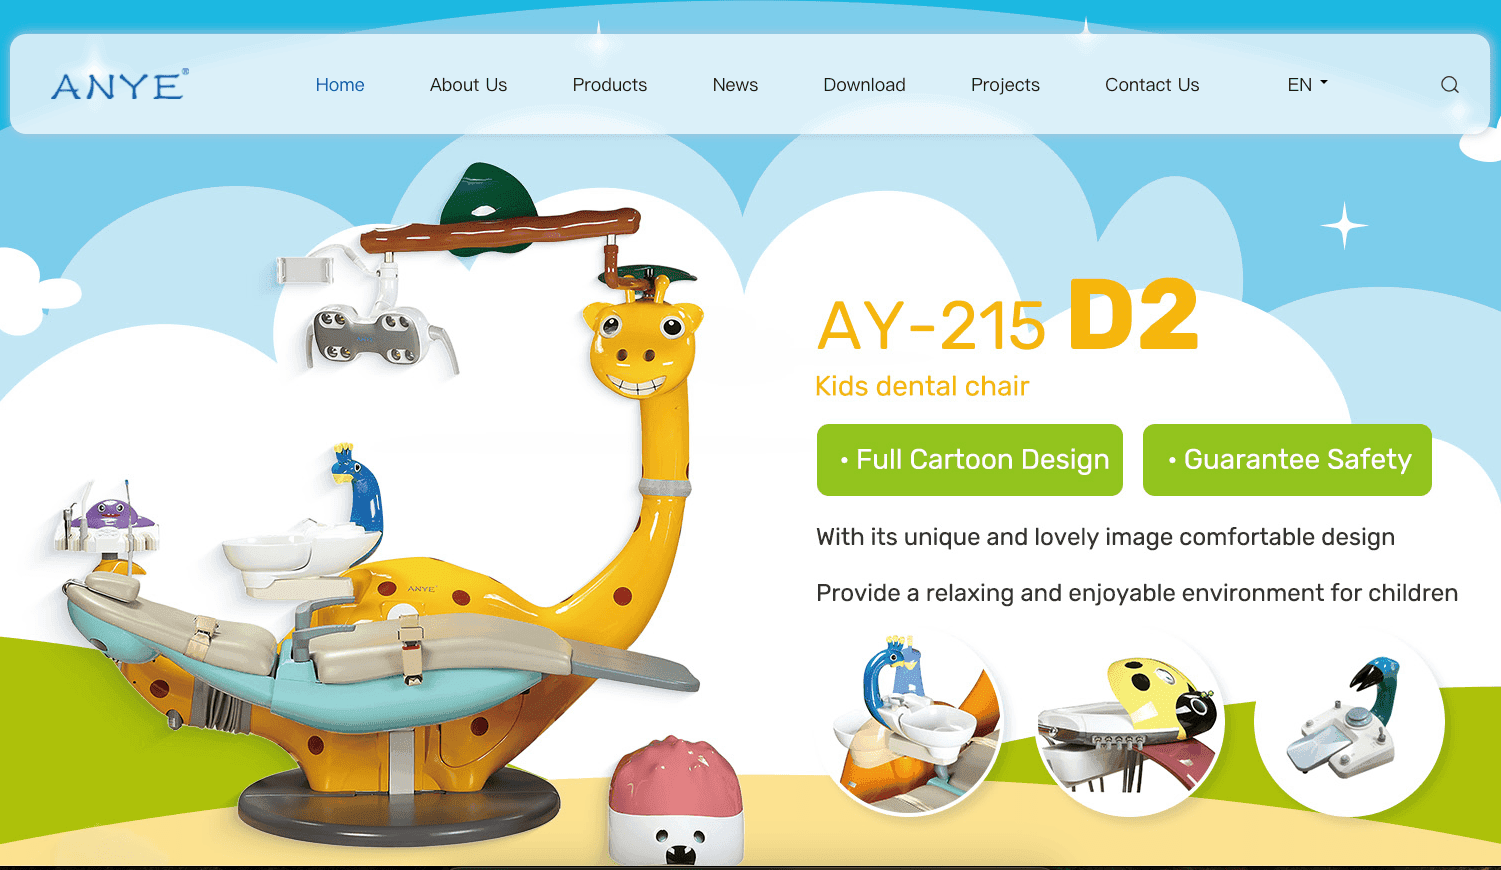Screen dimensions: 1501x870
Task: Click the ANYE logo
Action: pyautogui.click(x=120, y=85)
